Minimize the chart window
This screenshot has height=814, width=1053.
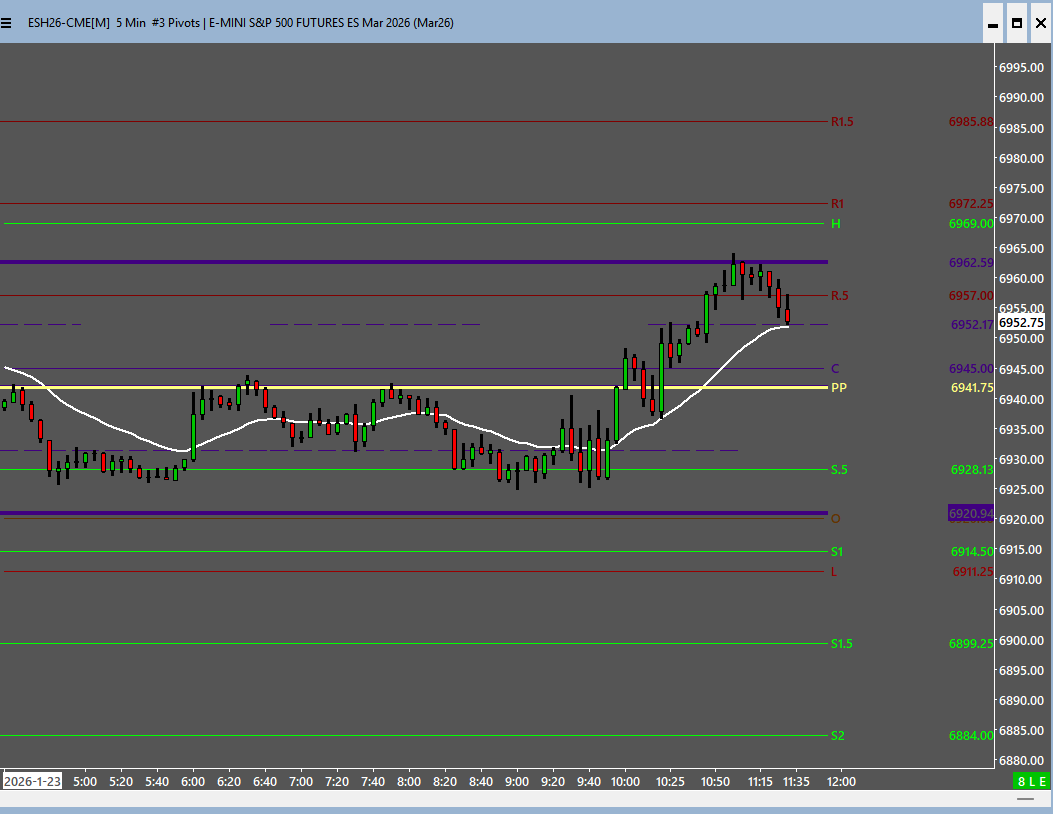992,22
